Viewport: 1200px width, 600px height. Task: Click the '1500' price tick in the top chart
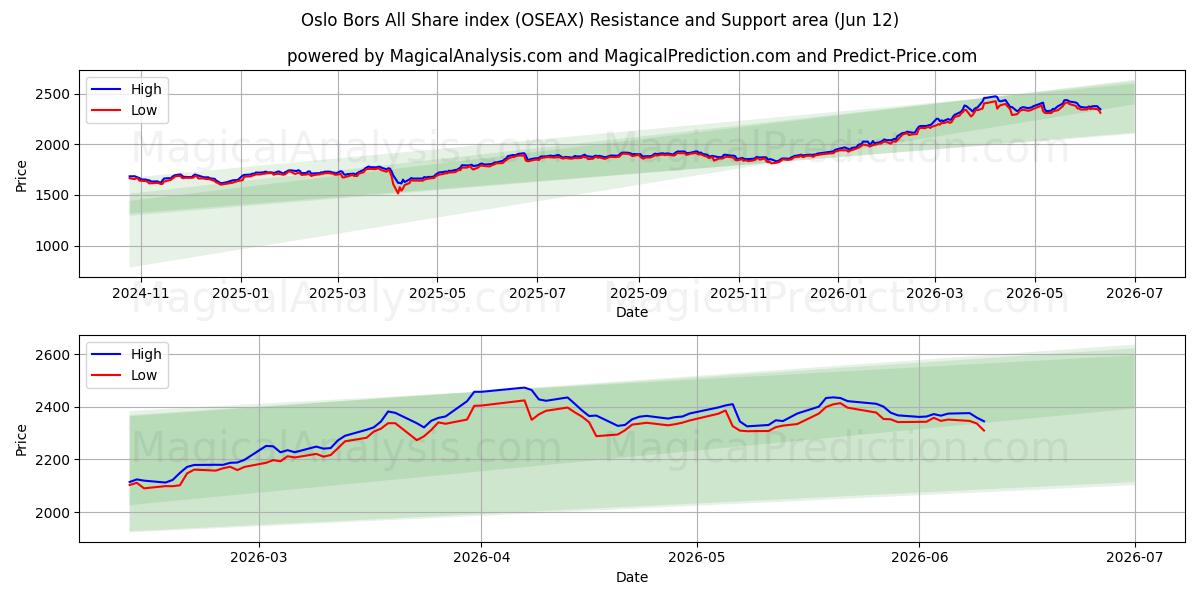pyautogui.click(x=55, y=196)
